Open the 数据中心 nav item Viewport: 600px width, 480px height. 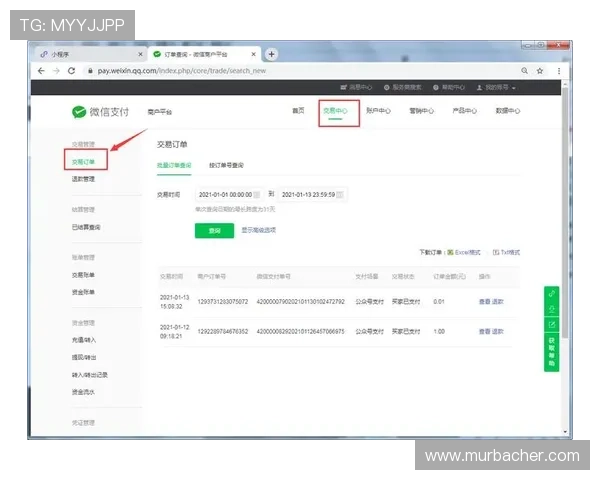(x=507, y=111)
